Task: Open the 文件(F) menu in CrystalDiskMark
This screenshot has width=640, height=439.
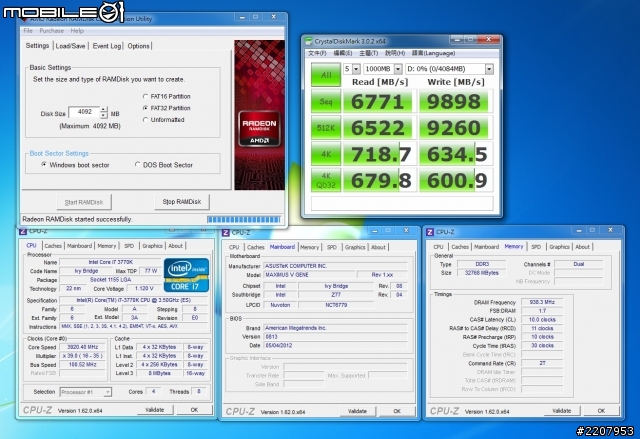Action: coord(317,53)
